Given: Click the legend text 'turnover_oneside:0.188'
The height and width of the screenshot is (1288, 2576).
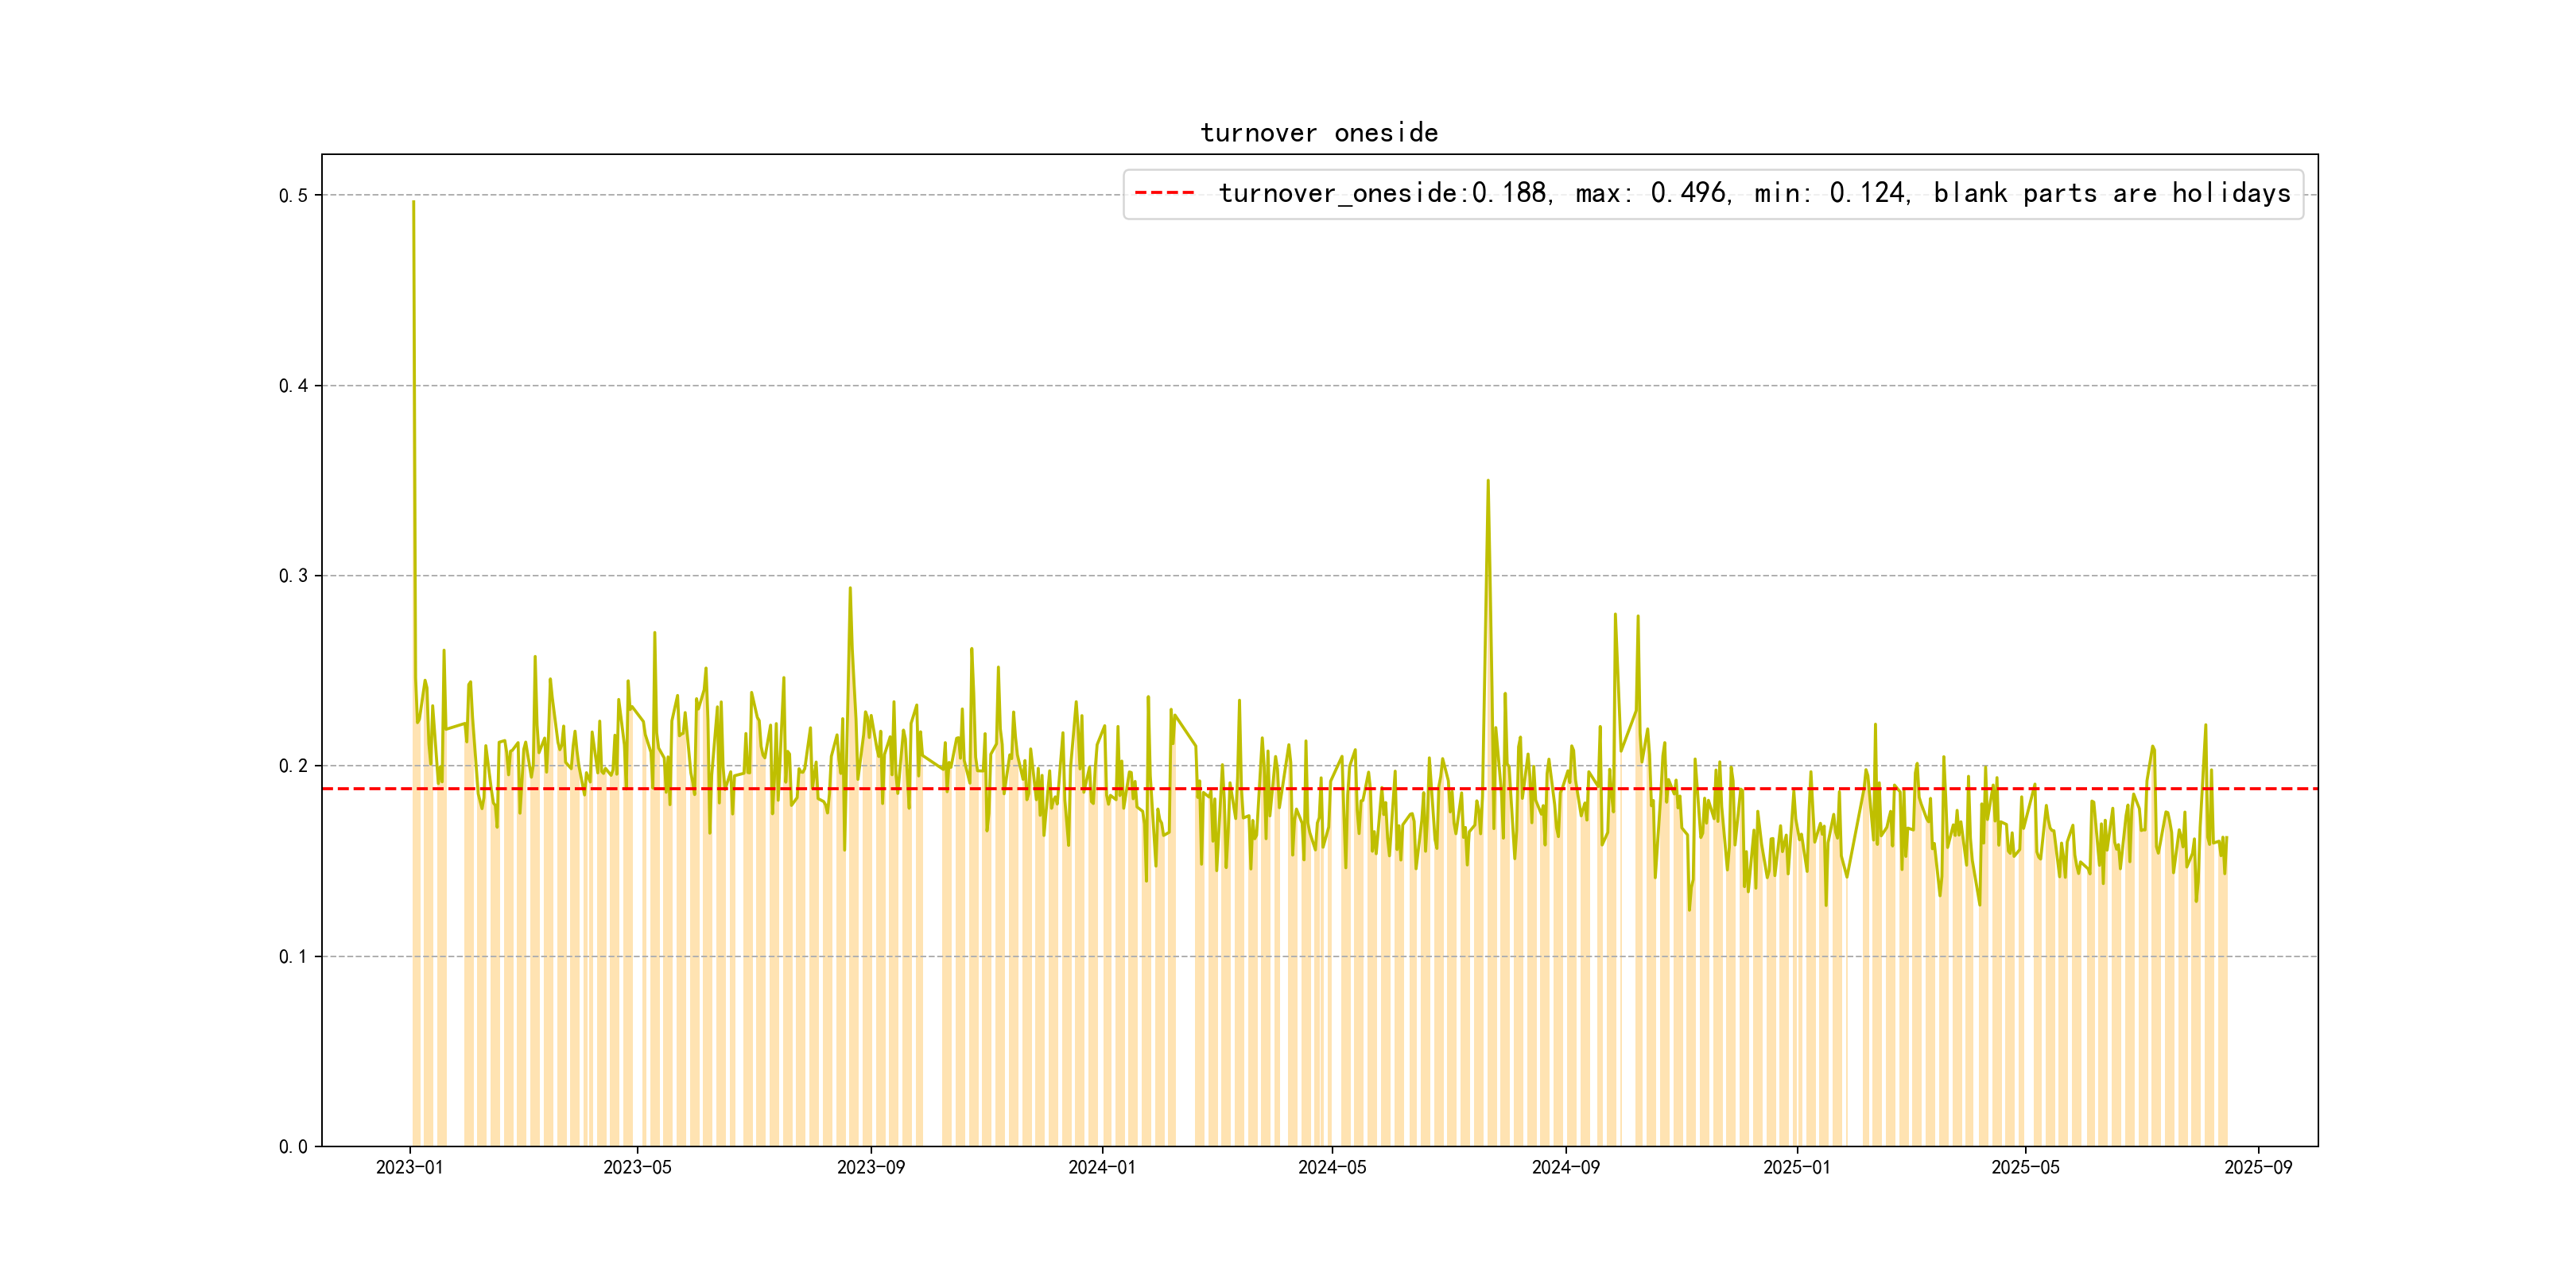Looking at the screenshot, I should click(x=1384, y=193).
